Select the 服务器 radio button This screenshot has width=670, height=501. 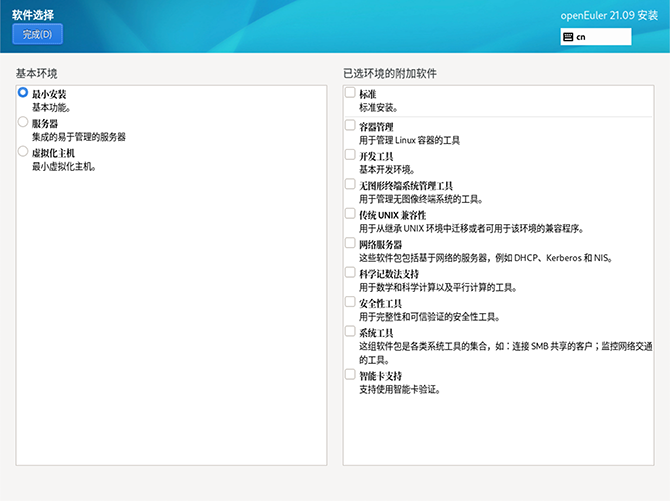(23, 122)
